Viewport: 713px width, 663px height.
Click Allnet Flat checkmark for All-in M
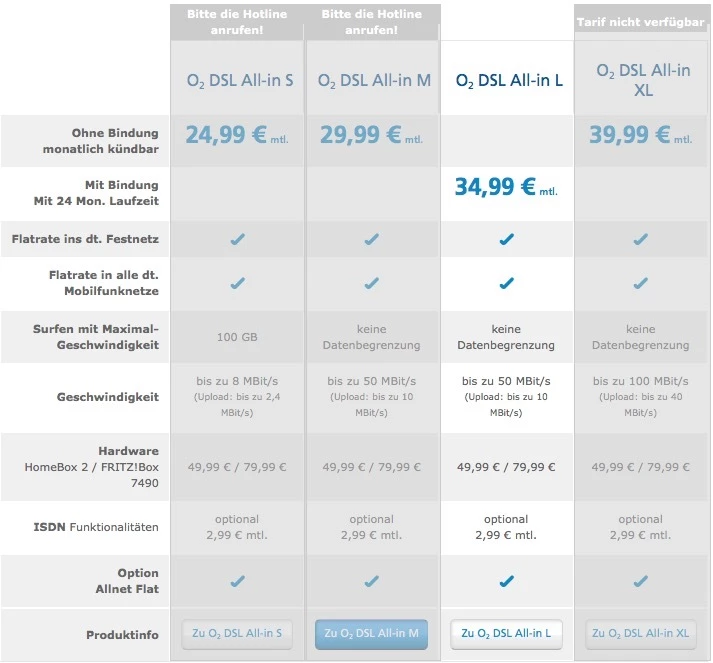point(371,581)
